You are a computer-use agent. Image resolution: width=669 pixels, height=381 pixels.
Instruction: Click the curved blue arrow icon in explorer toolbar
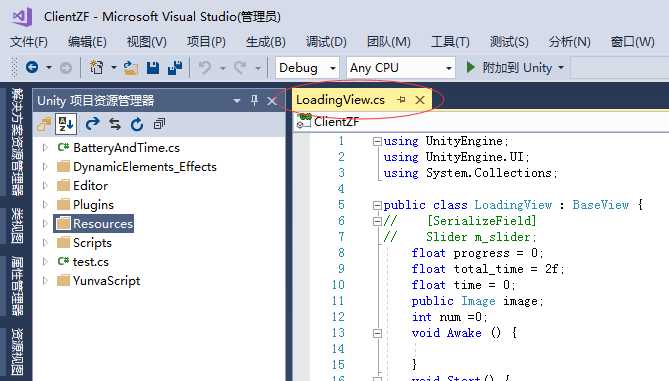(92, 124)
